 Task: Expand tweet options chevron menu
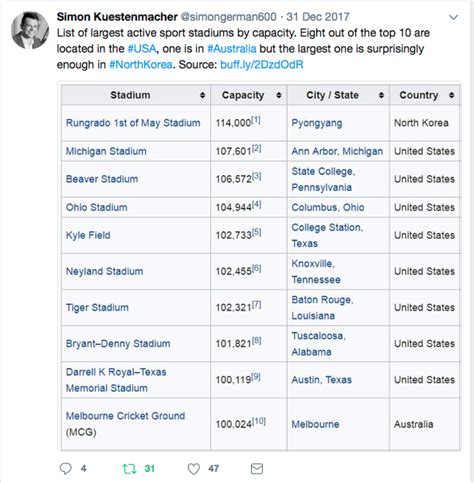pos(453,17)
